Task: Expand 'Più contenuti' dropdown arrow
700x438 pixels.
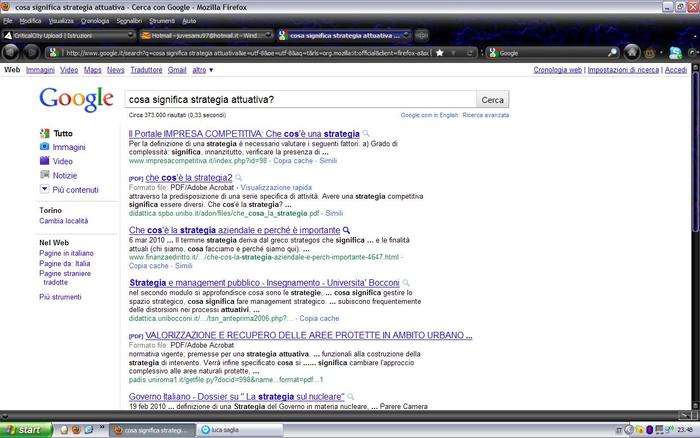Action: pyautogui.click(x=44, y=189)
